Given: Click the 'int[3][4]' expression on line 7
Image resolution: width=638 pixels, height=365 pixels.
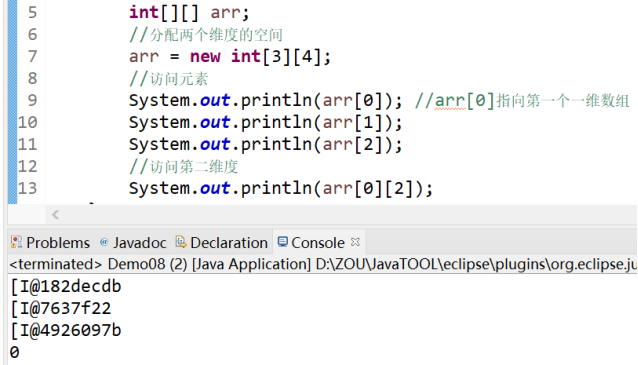Looking at the screenshot, I should (277, 57).
